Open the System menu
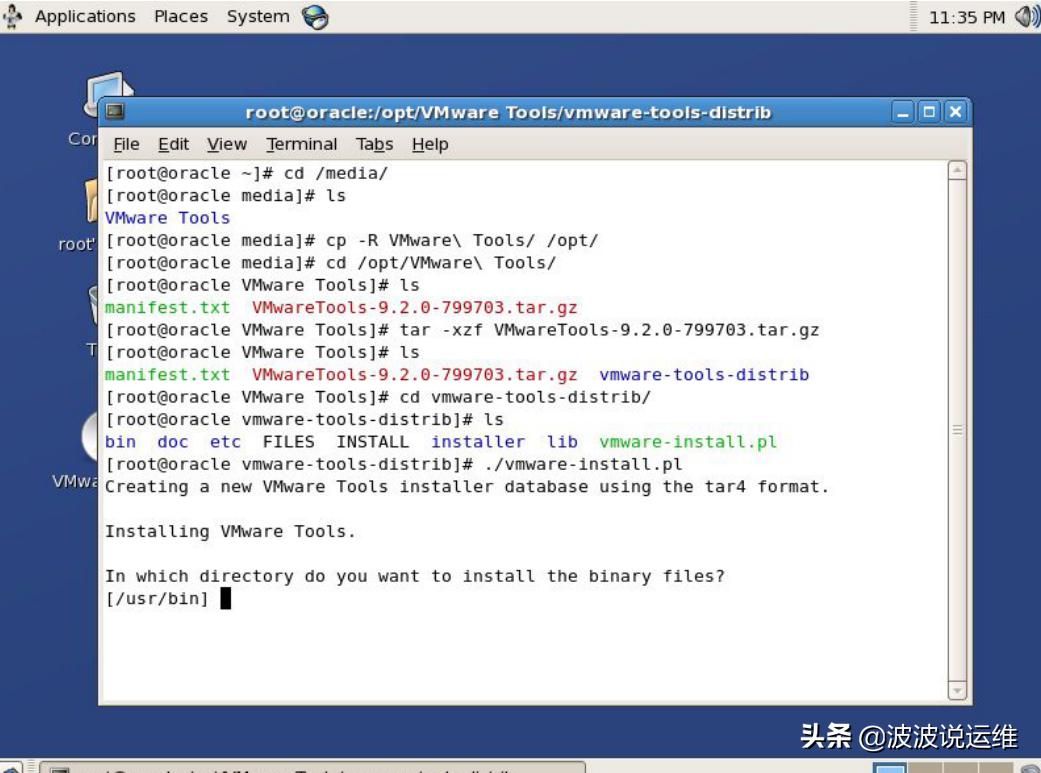Screen dimensions: 1041x773 256,16
